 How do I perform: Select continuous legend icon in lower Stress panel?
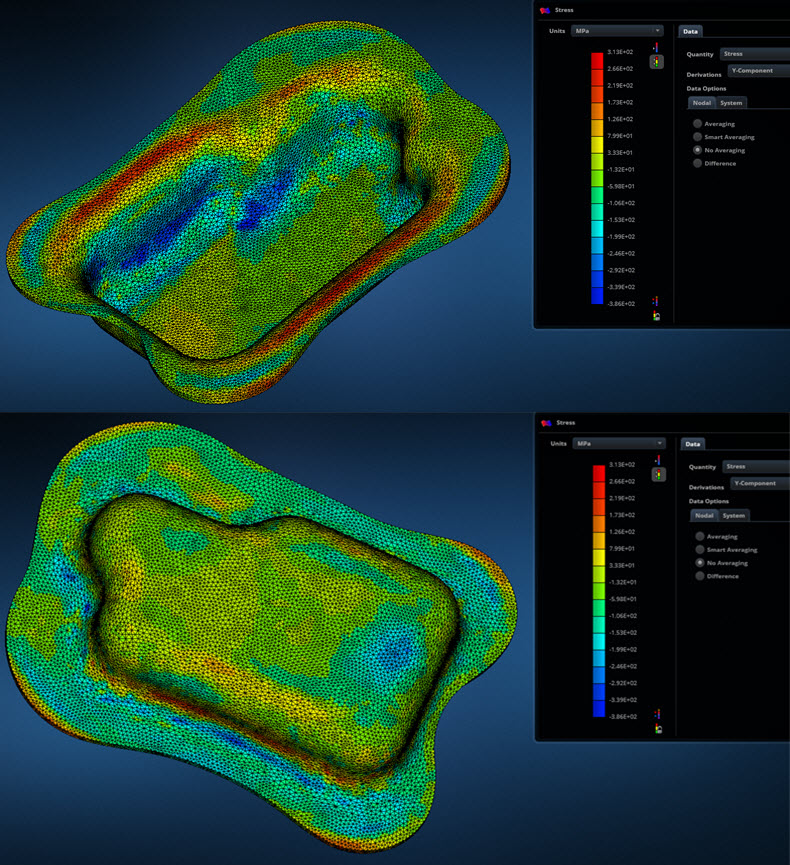click(658, 461)
